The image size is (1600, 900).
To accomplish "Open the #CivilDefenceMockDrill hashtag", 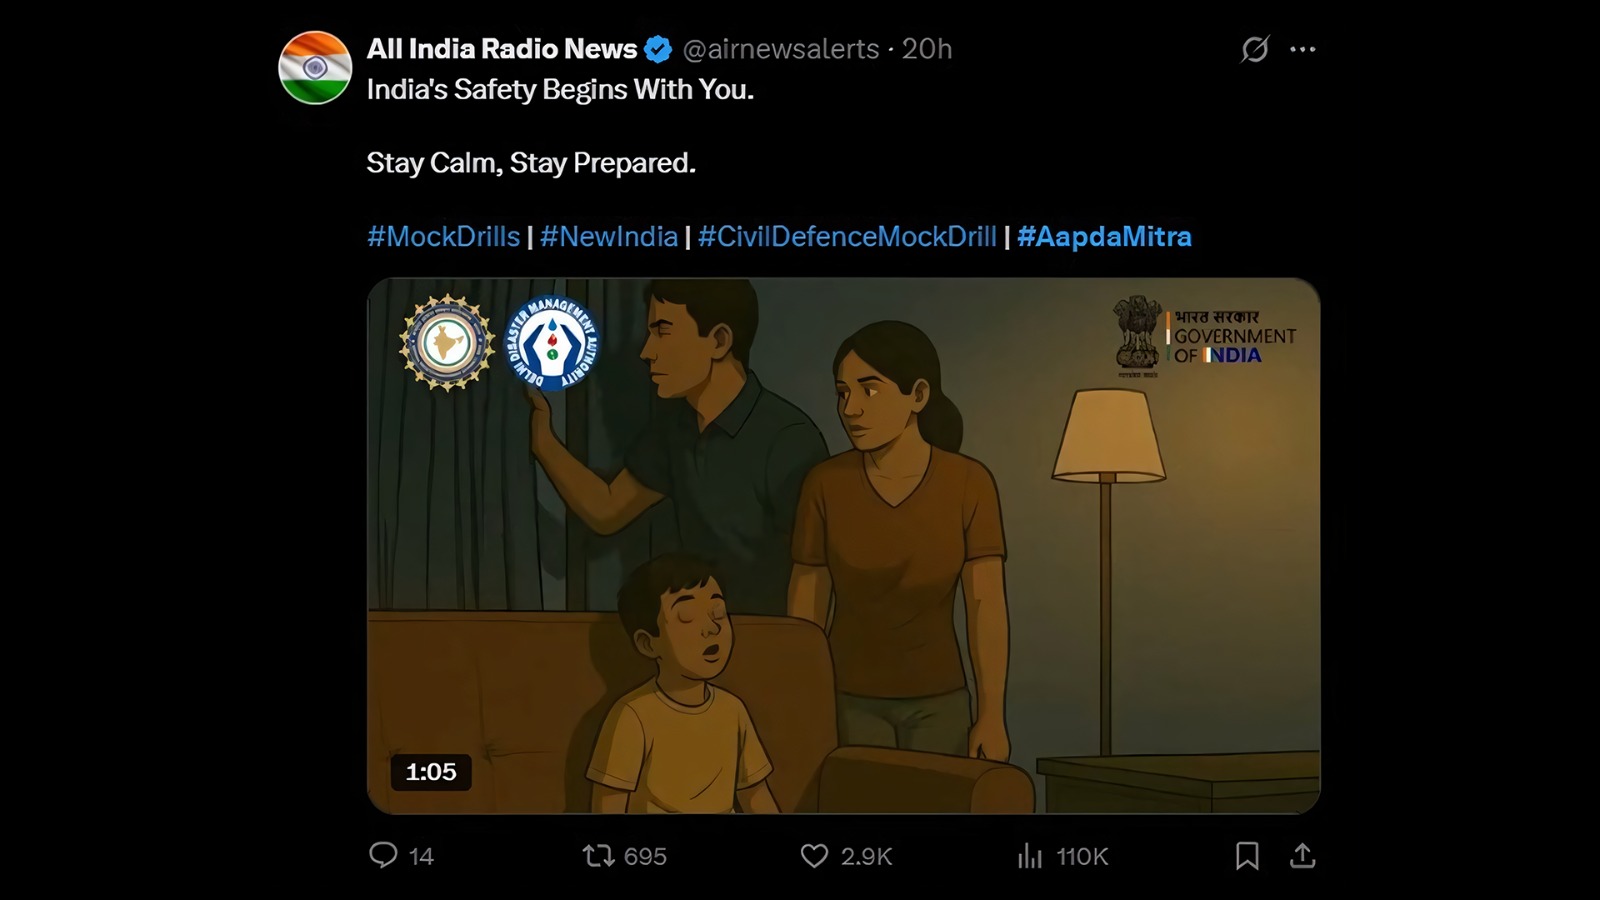I will coord(847,237).
